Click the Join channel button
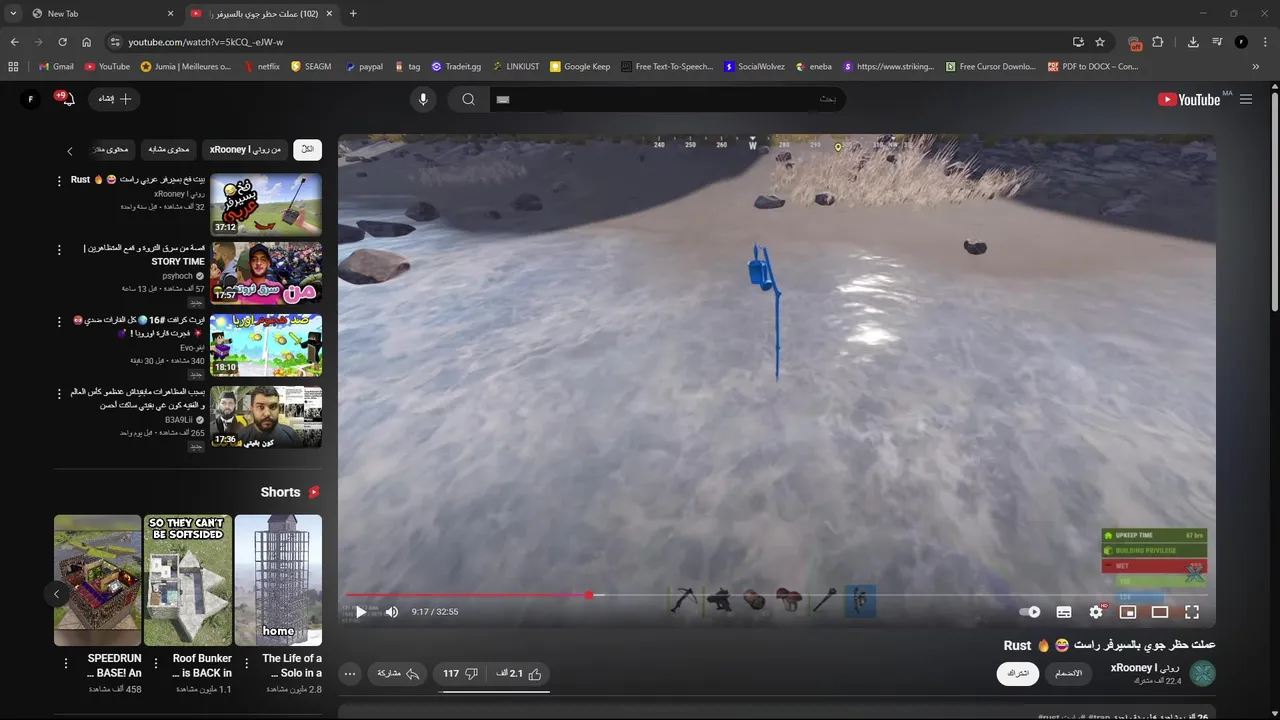The image size is (1280, 720). [1069, 674]
